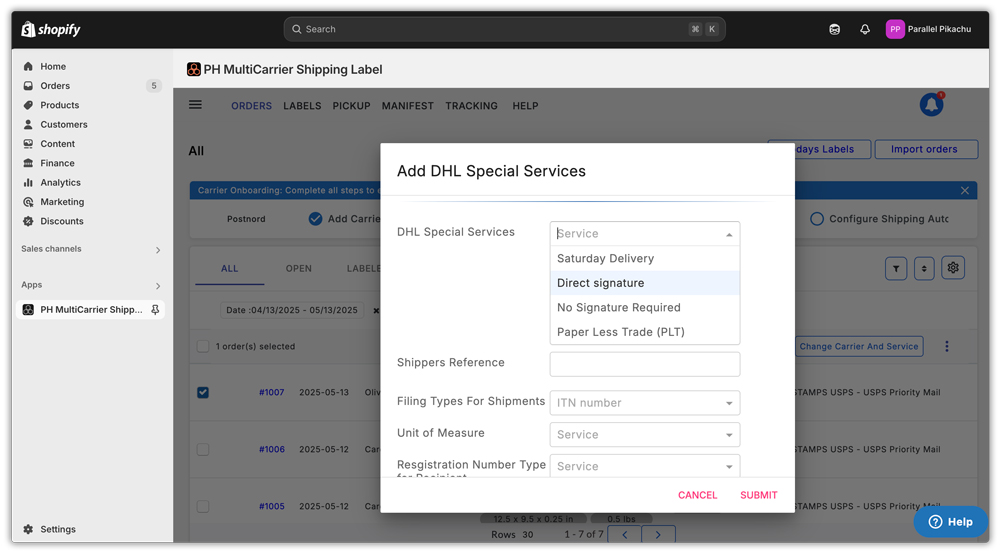
Task: Open the blue app notification bell
Action: click(931, 105)
